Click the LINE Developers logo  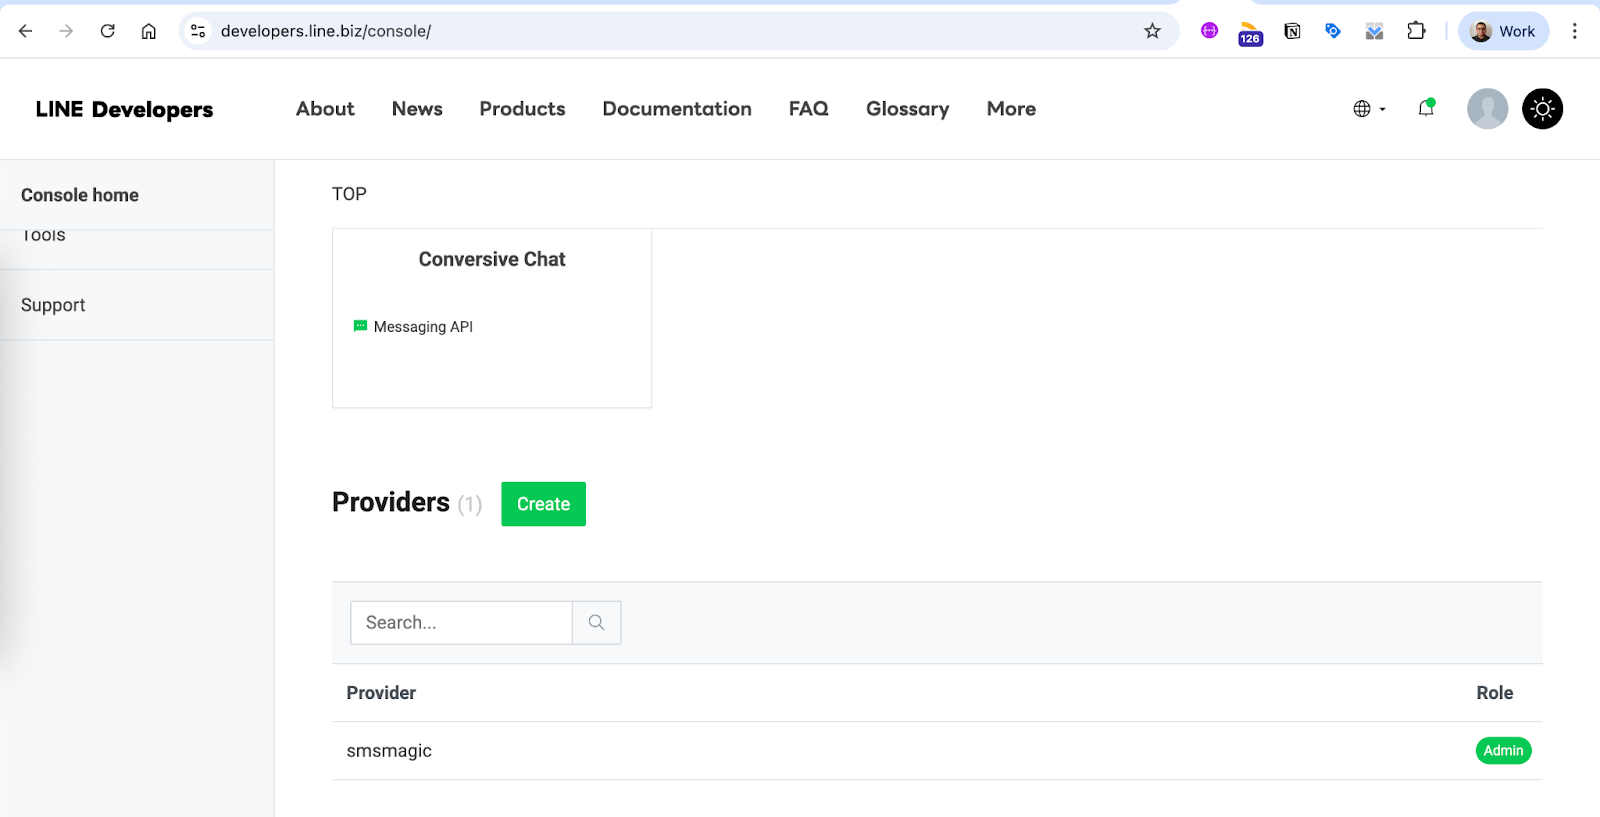124,109
